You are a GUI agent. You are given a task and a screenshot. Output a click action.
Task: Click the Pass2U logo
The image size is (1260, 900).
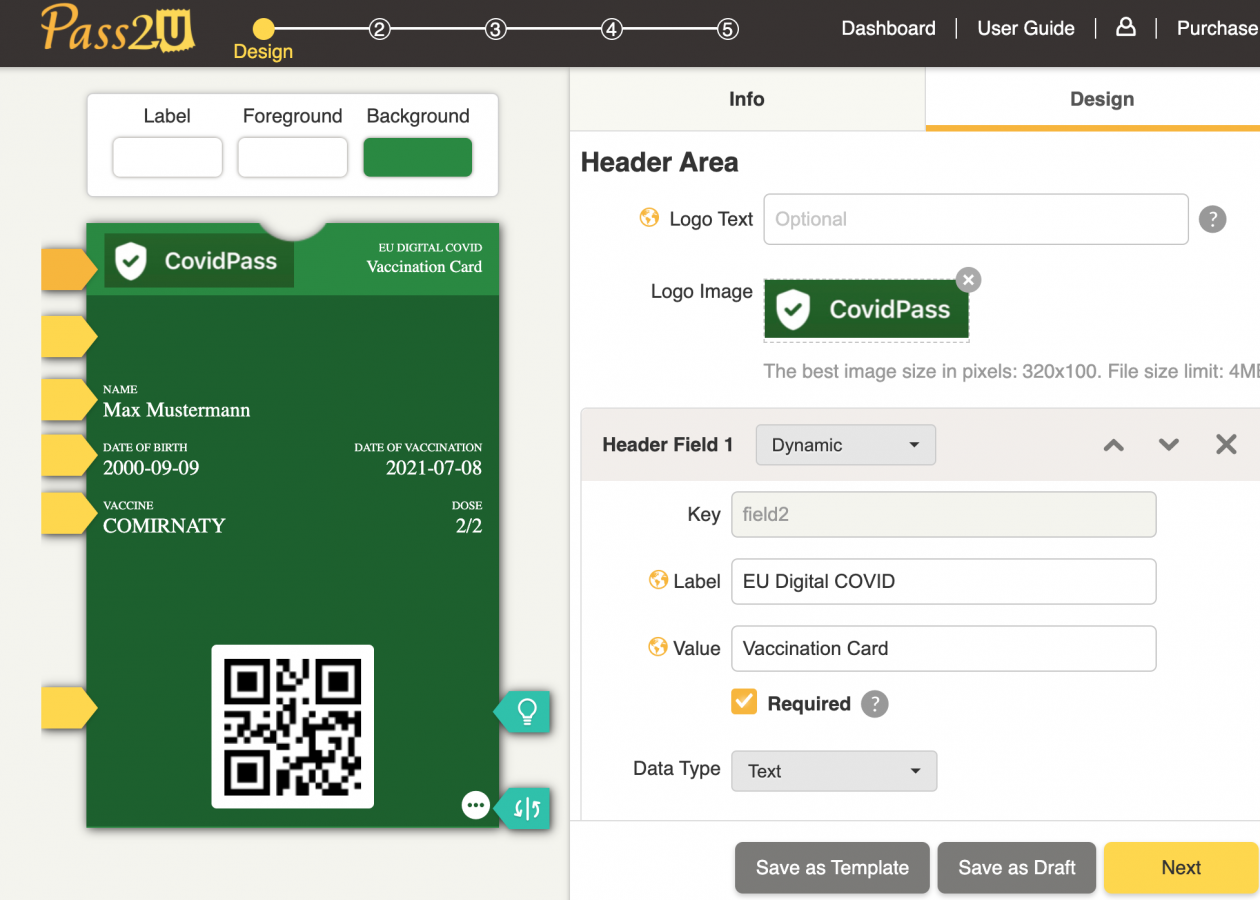117,28
